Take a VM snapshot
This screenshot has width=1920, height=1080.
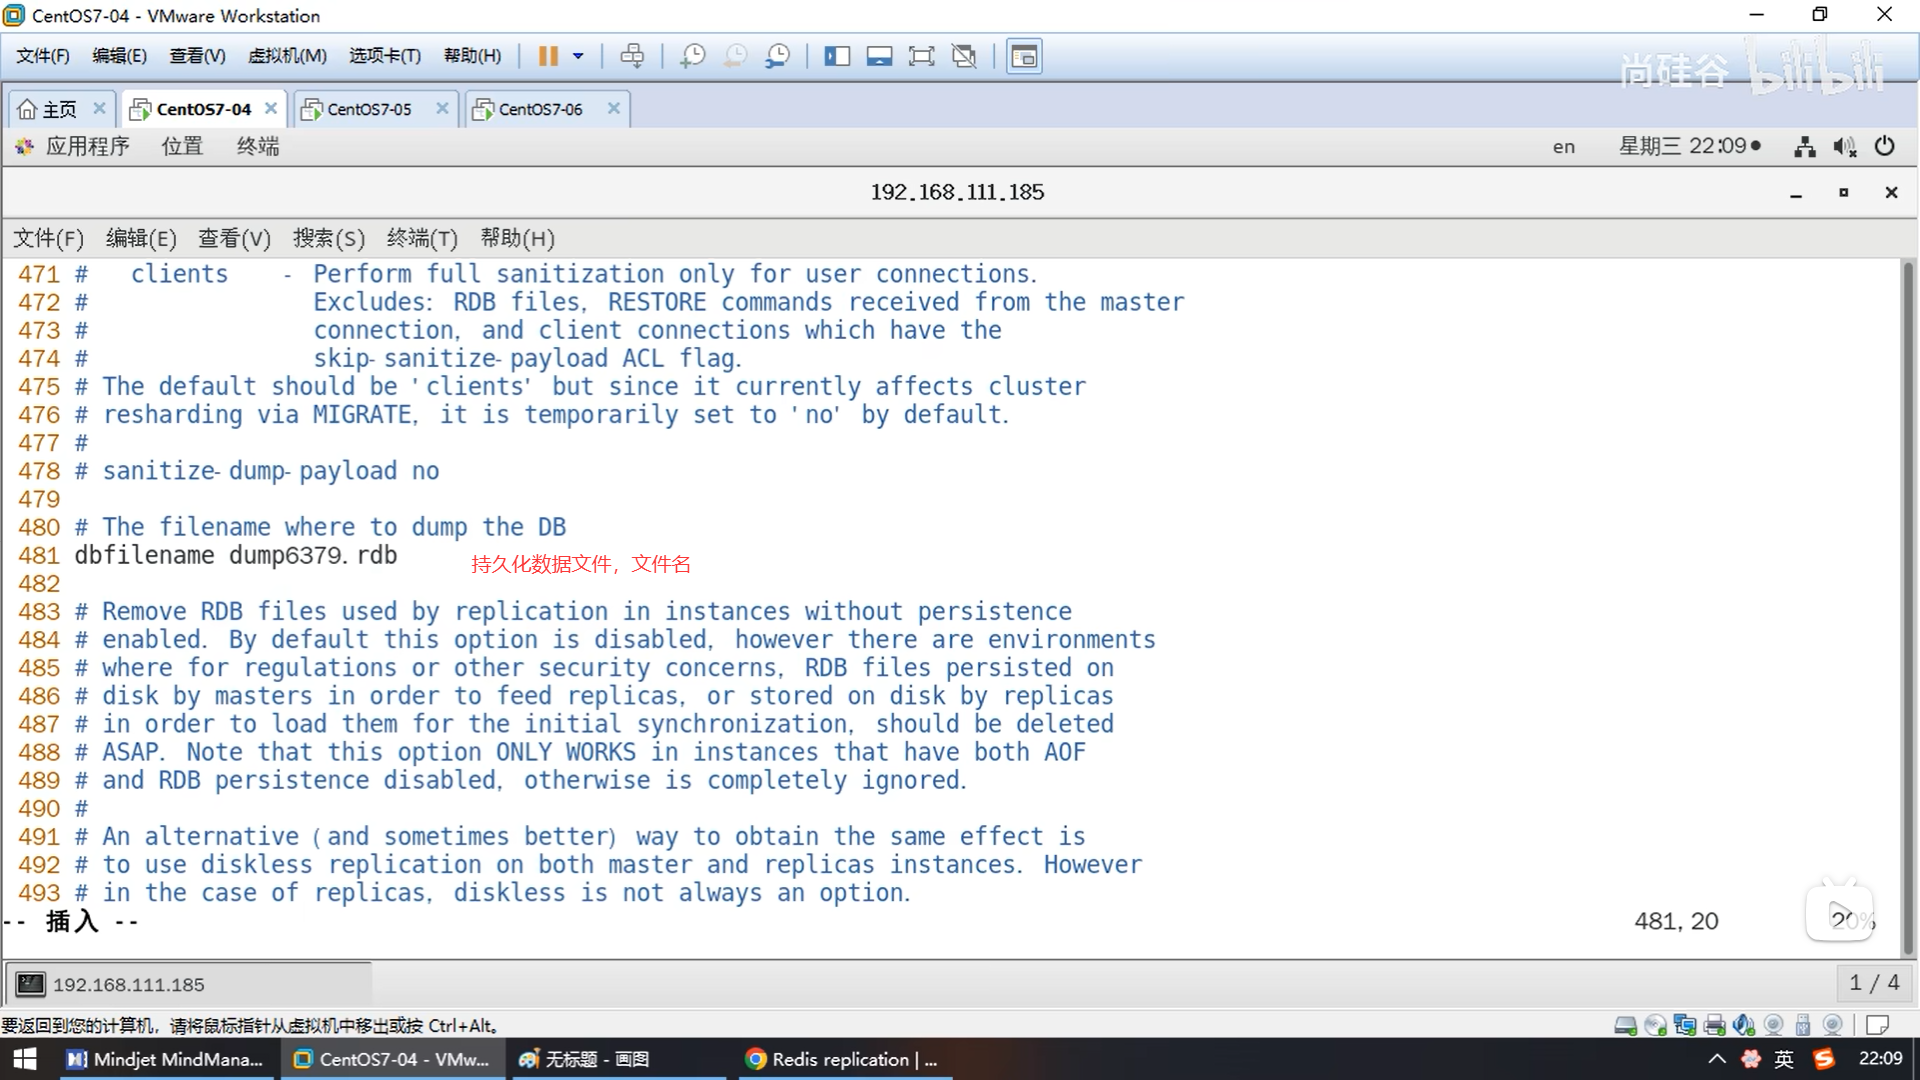[692, 56]
